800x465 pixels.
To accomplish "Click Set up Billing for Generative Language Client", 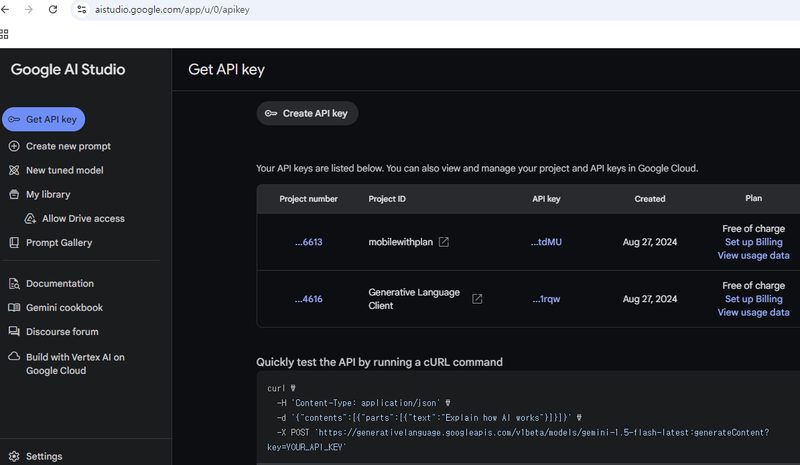I will click(754, 299).
